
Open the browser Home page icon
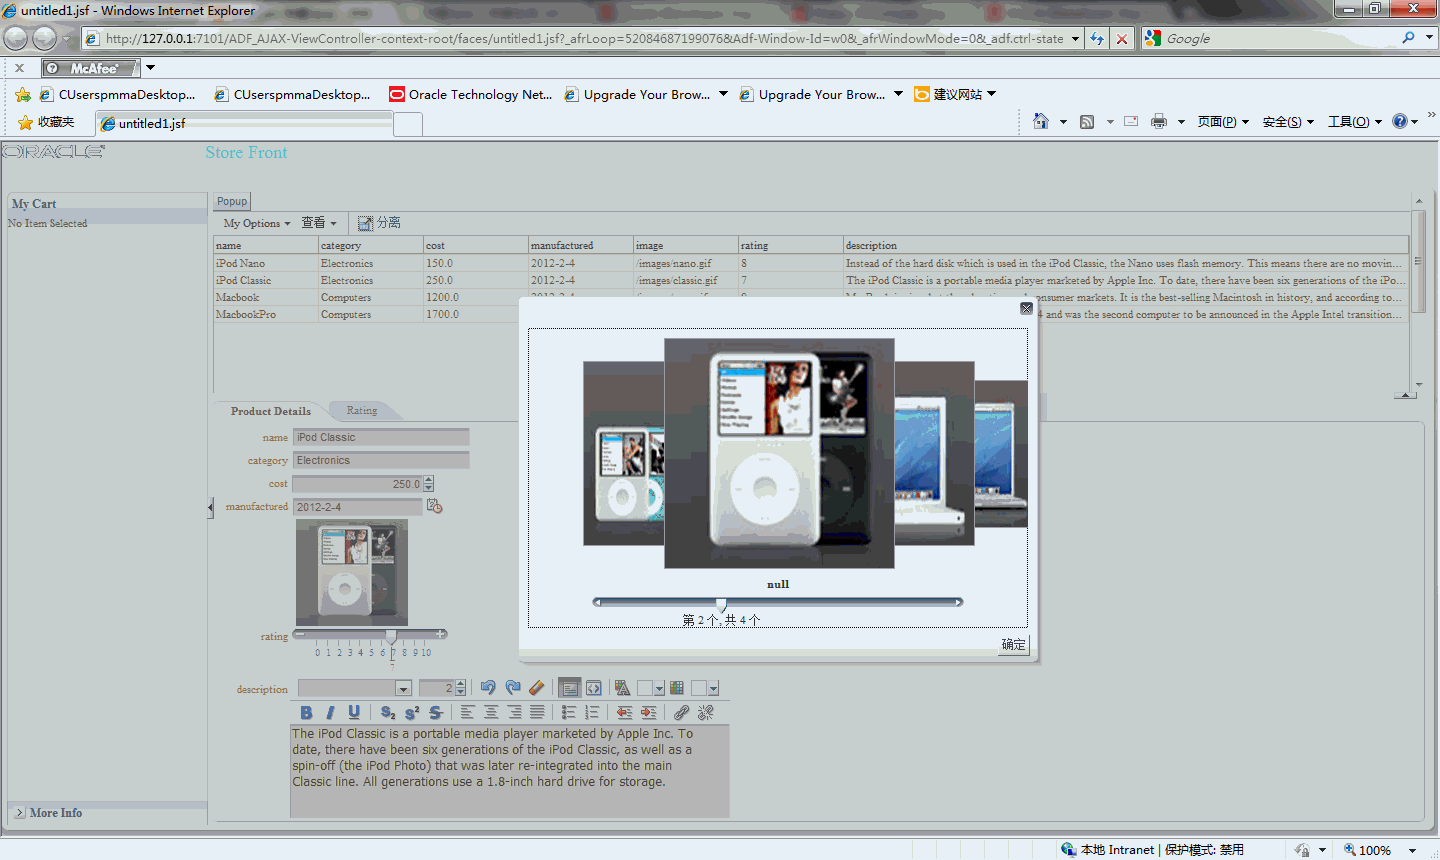pyautogui.click(x=1041, y=121)
